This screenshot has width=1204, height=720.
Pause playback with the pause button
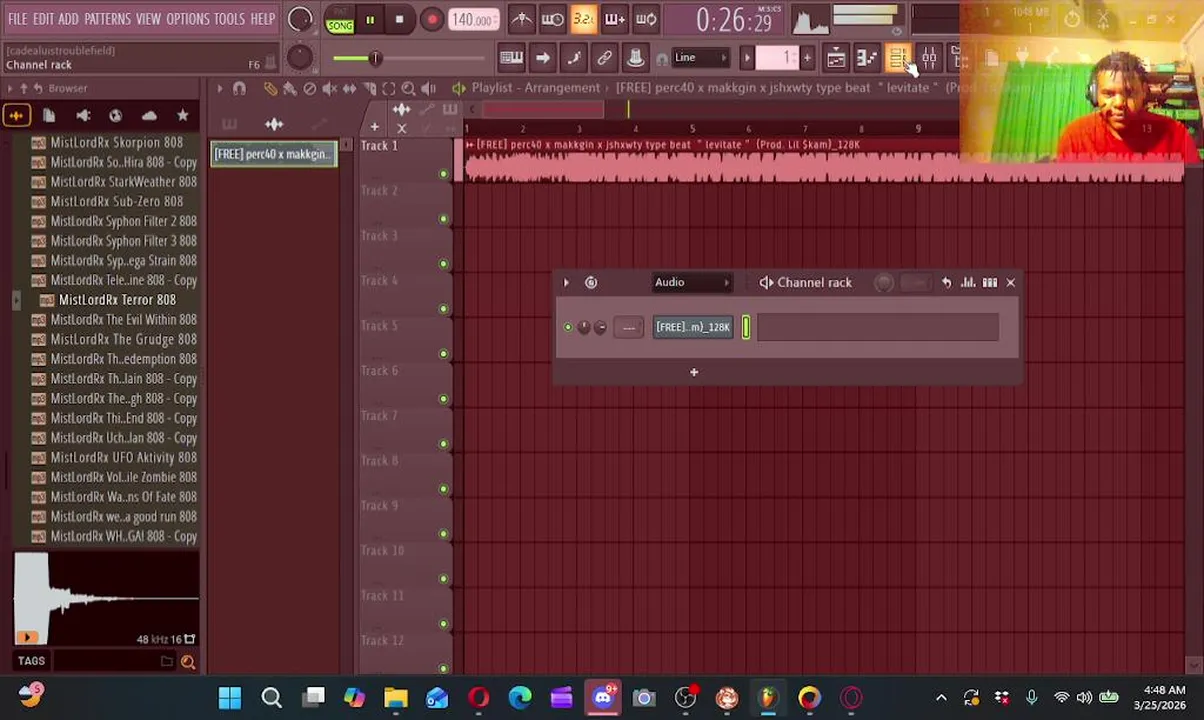[x=370, y=19]
